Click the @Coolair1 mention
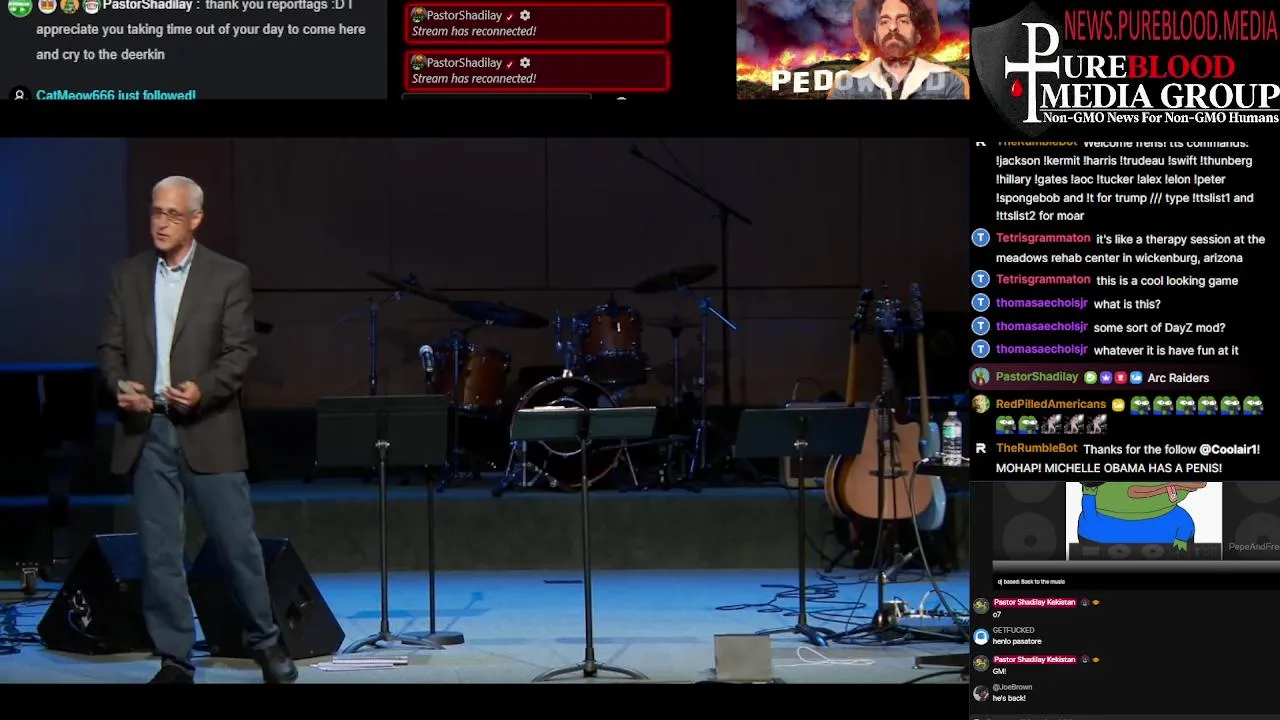Viewport: 1280px width, 720px height. pos(1230,449)
